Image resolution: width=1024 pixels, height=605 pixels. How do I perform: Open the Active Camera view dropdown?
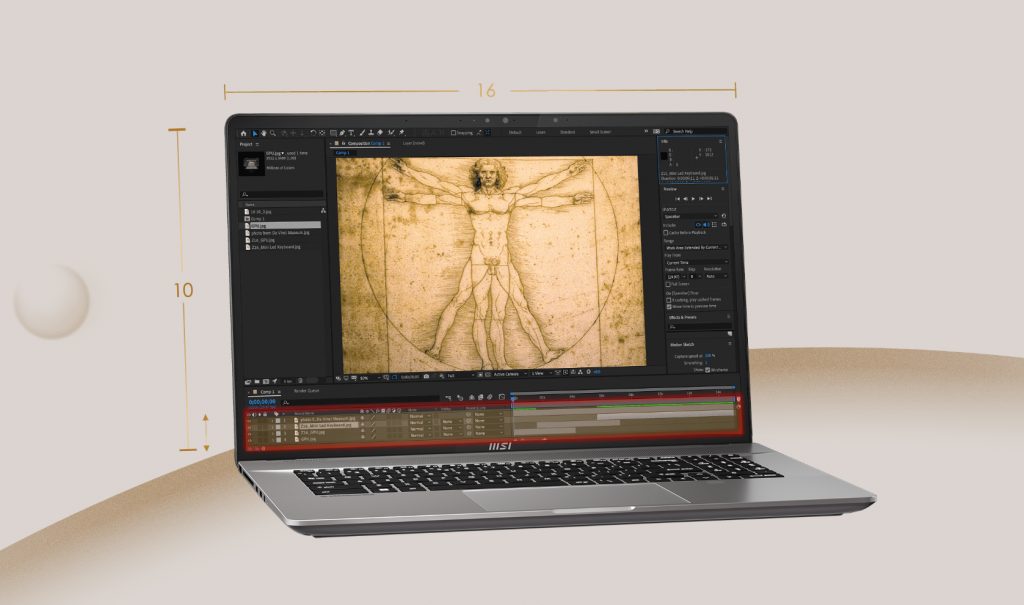coord(511,374)
